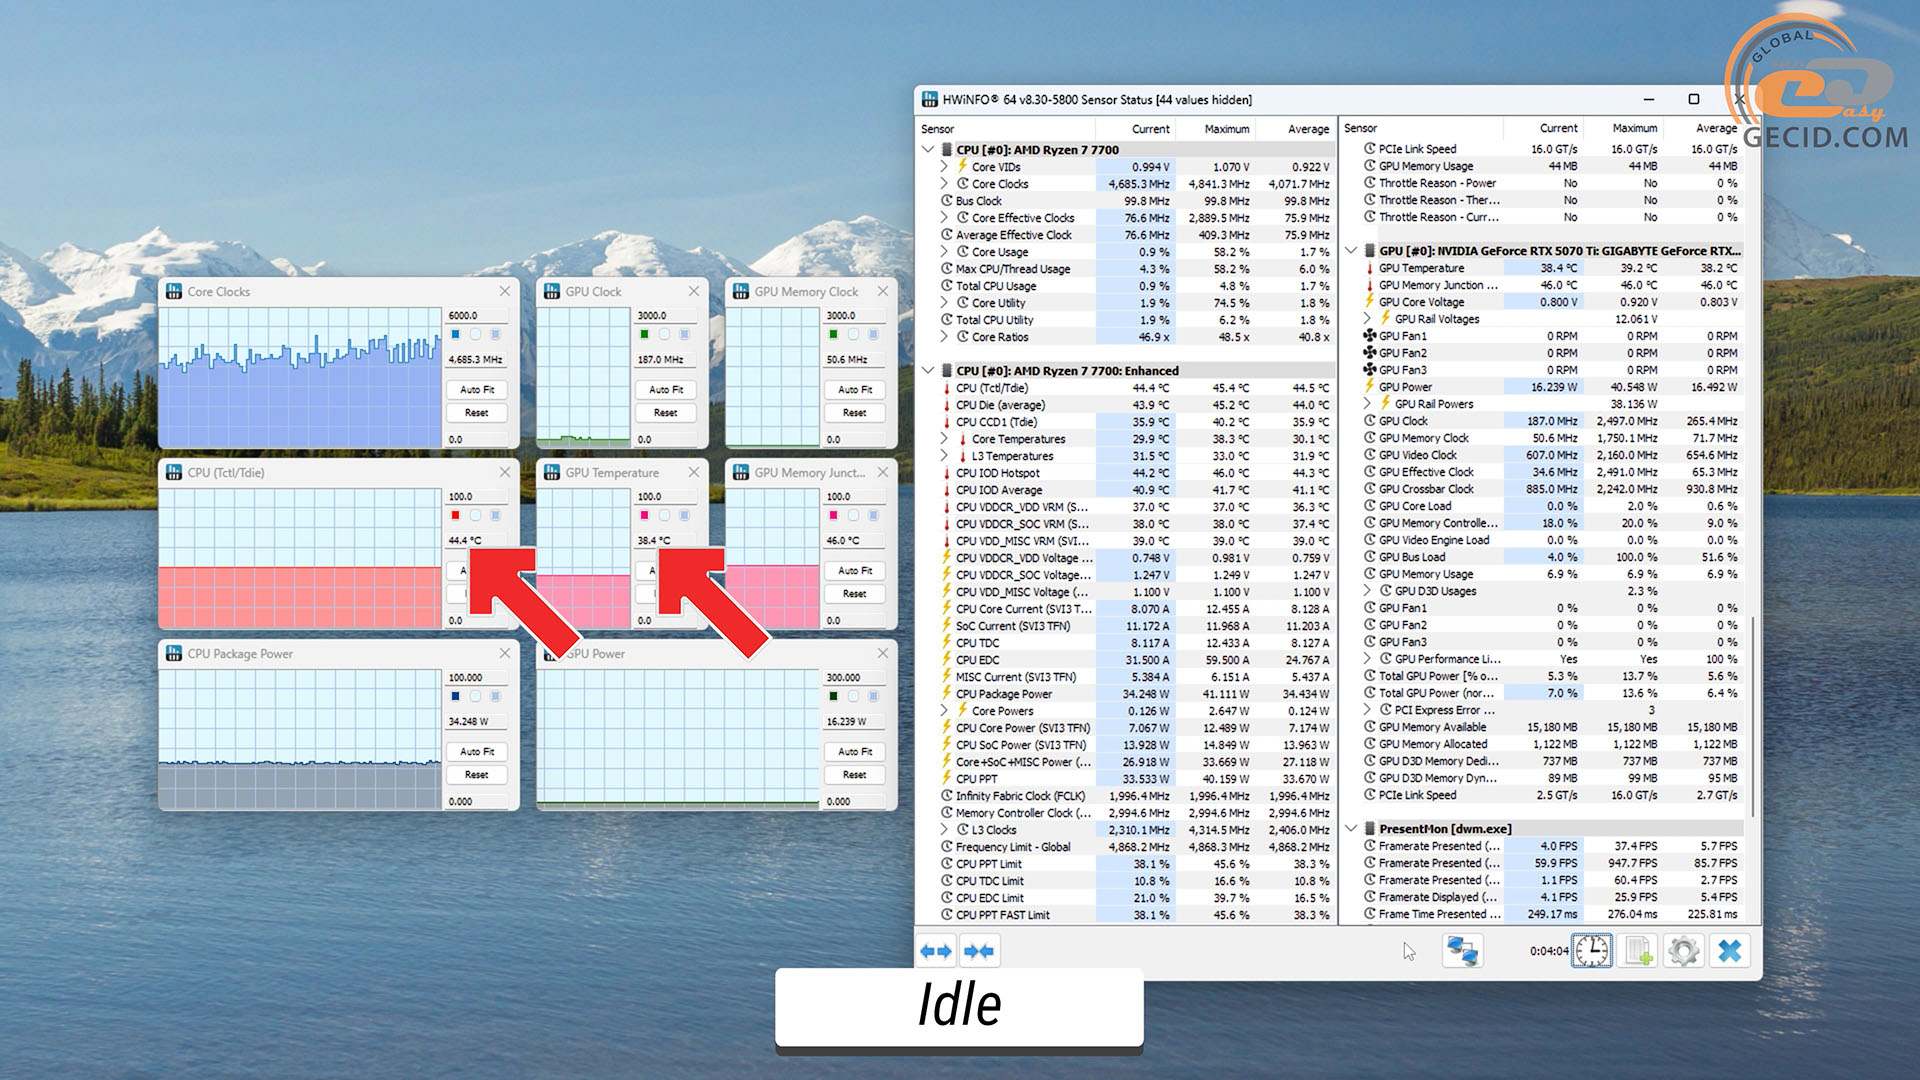Viewport: 1920px width, 1080px height.
Task: Toggle the square option in Core Clocks graph window
Action: [x=495, y=334]
